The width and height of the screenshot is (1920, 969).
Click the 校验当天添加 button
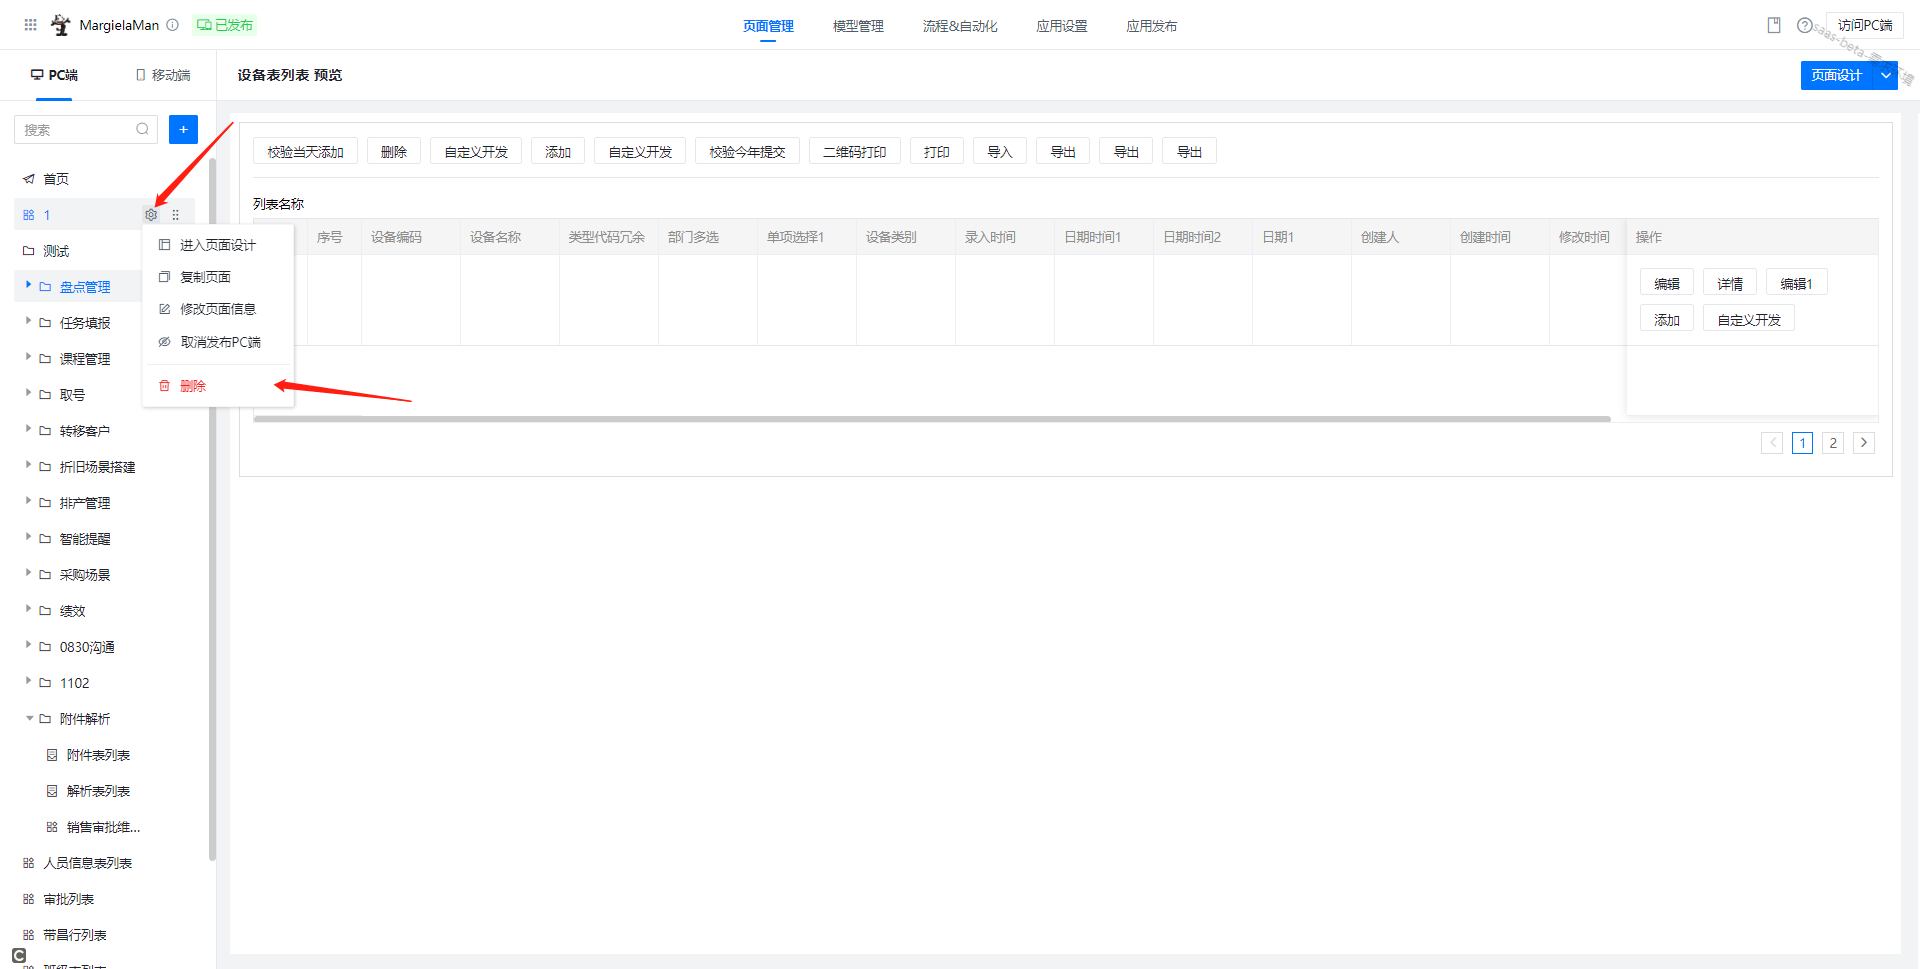pyautogui.click(x=305, y=152)
